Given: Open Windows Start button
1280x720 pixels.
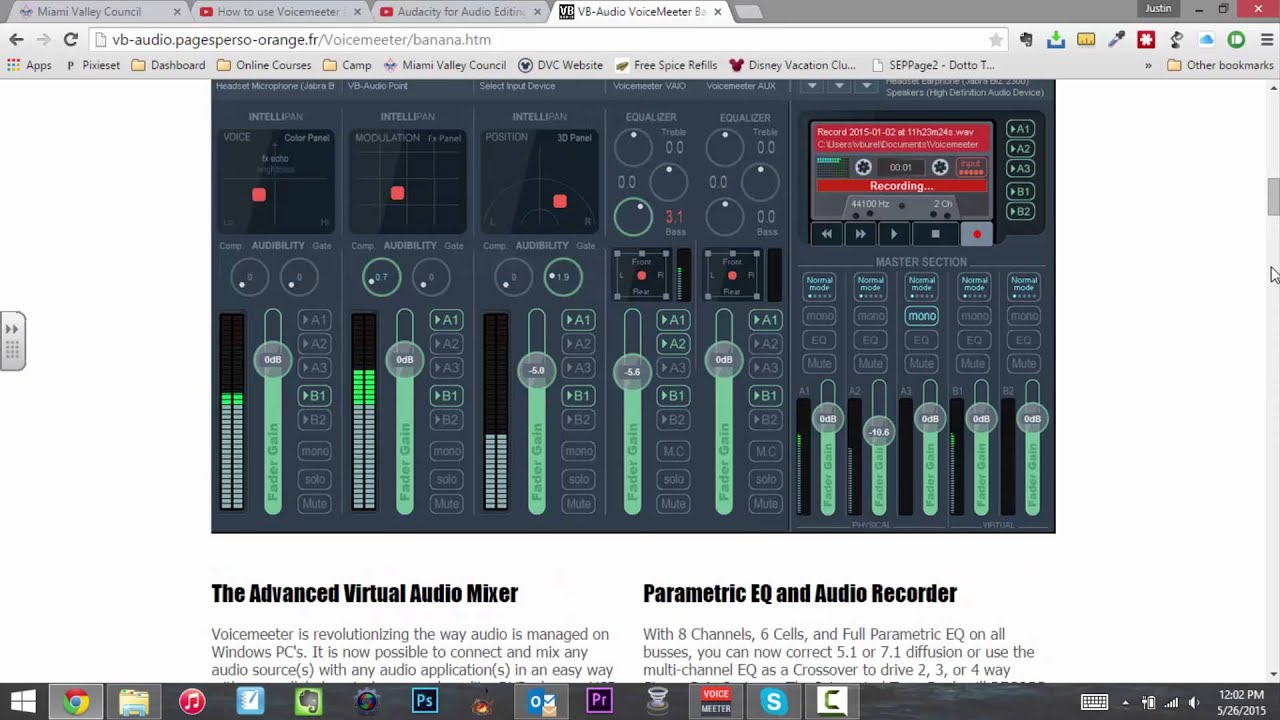Looking at the screenshot, I should [23, 701].
